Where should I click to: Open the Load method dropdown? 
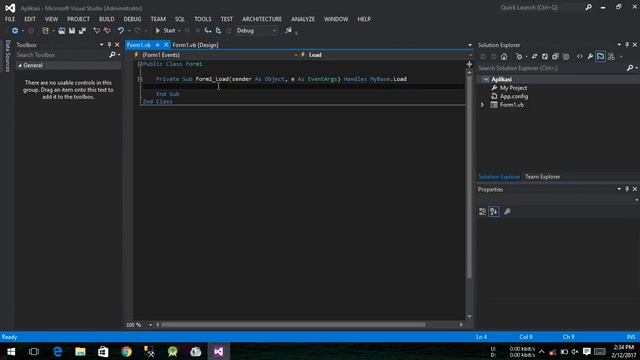click(386, 55)
